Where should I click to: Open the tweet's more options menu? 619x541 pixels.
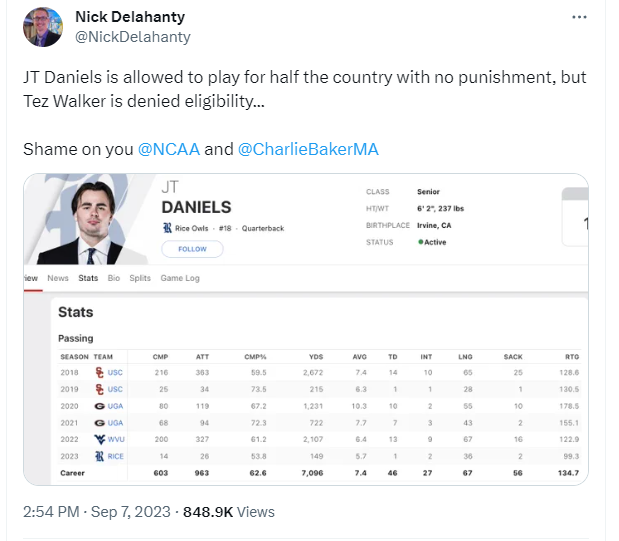click(x=579, y=18)
